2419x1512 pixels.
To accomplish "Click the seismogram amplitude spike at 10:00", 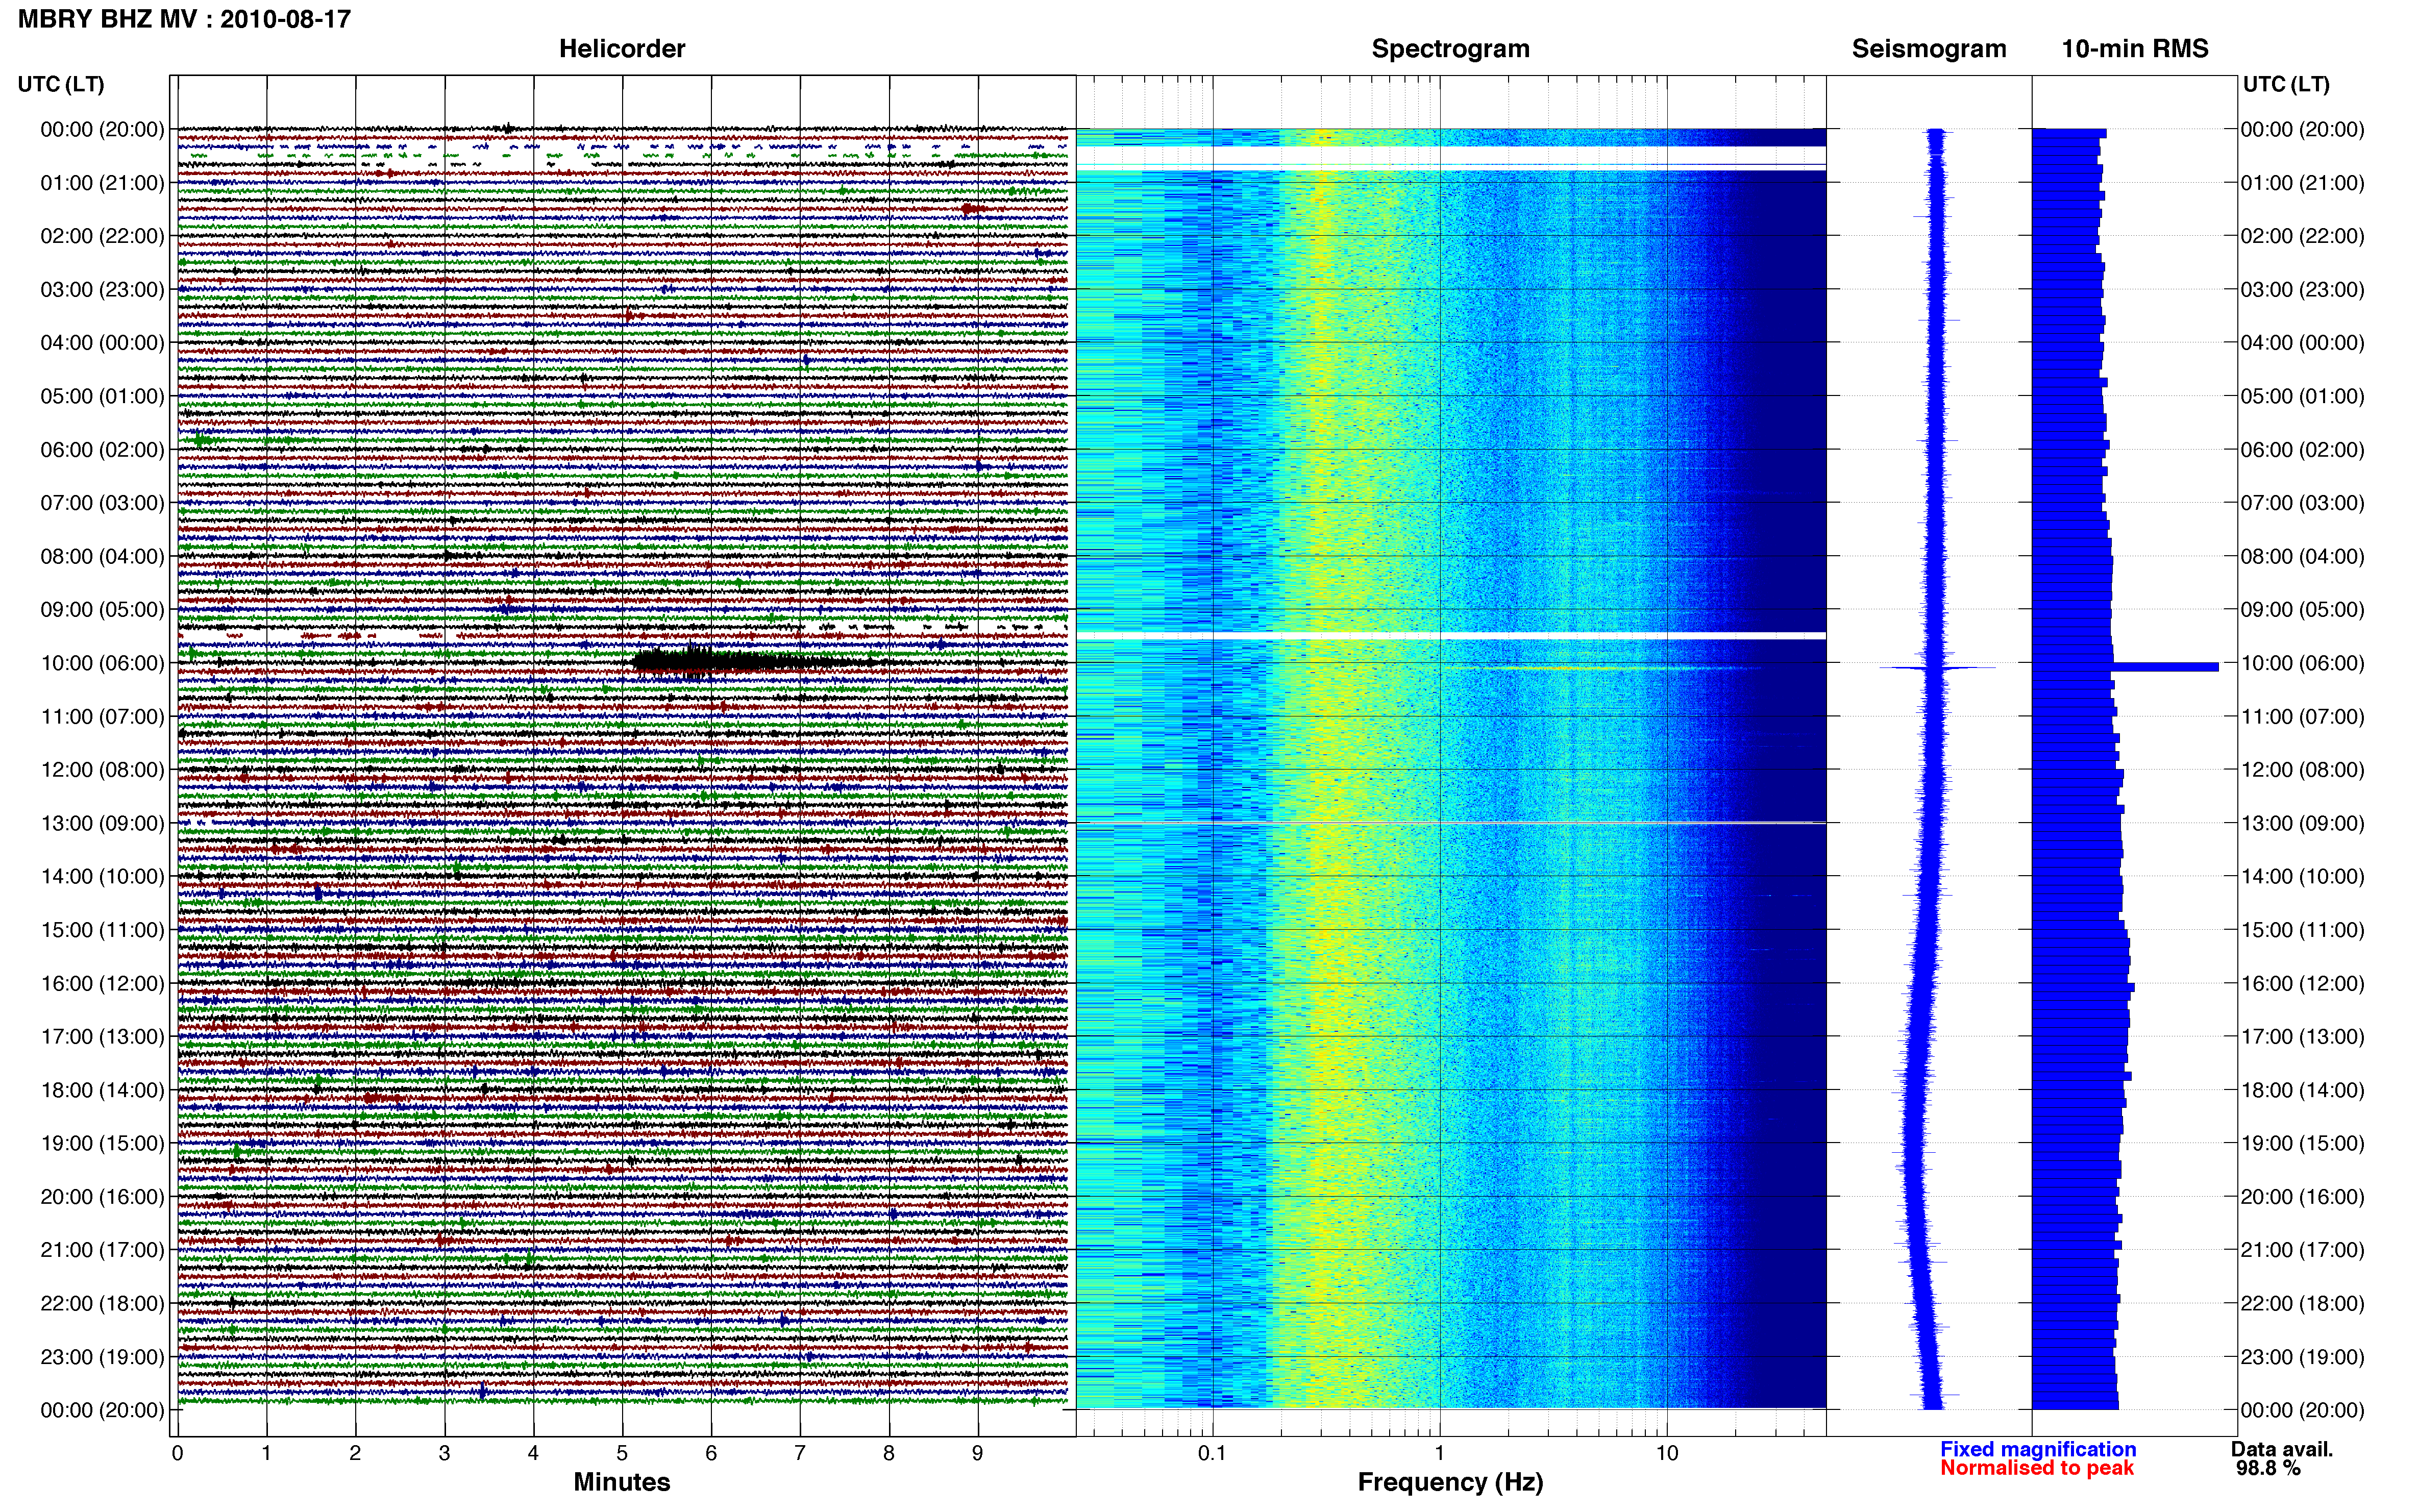I will coord(1937,667).
